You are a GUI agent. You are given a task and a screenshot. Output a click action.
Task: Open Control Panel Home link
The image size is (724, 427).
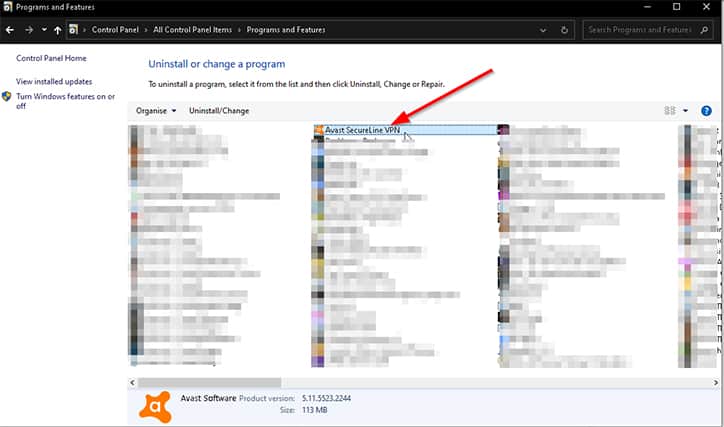pyautogui.click(x=51, y=58)
